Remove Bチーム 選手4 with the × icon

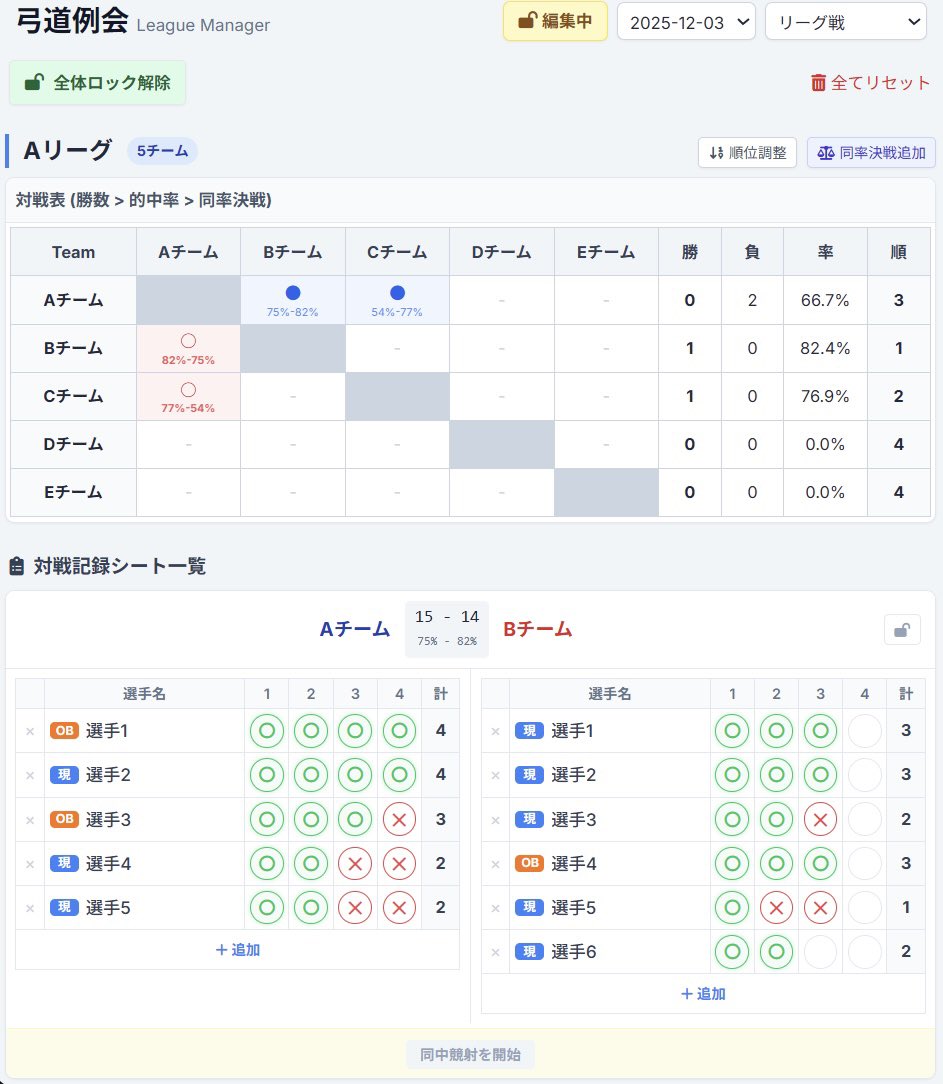(495, 864)
